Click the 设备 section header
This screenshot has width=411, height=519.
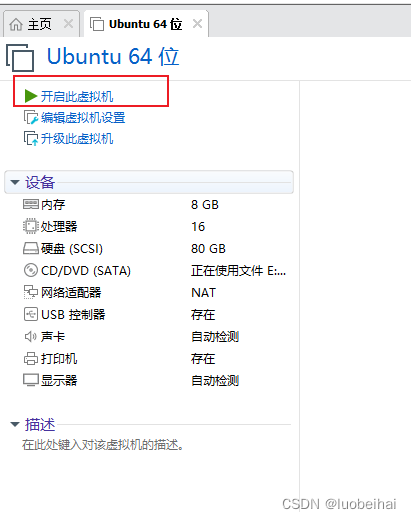tap(149, 182)
